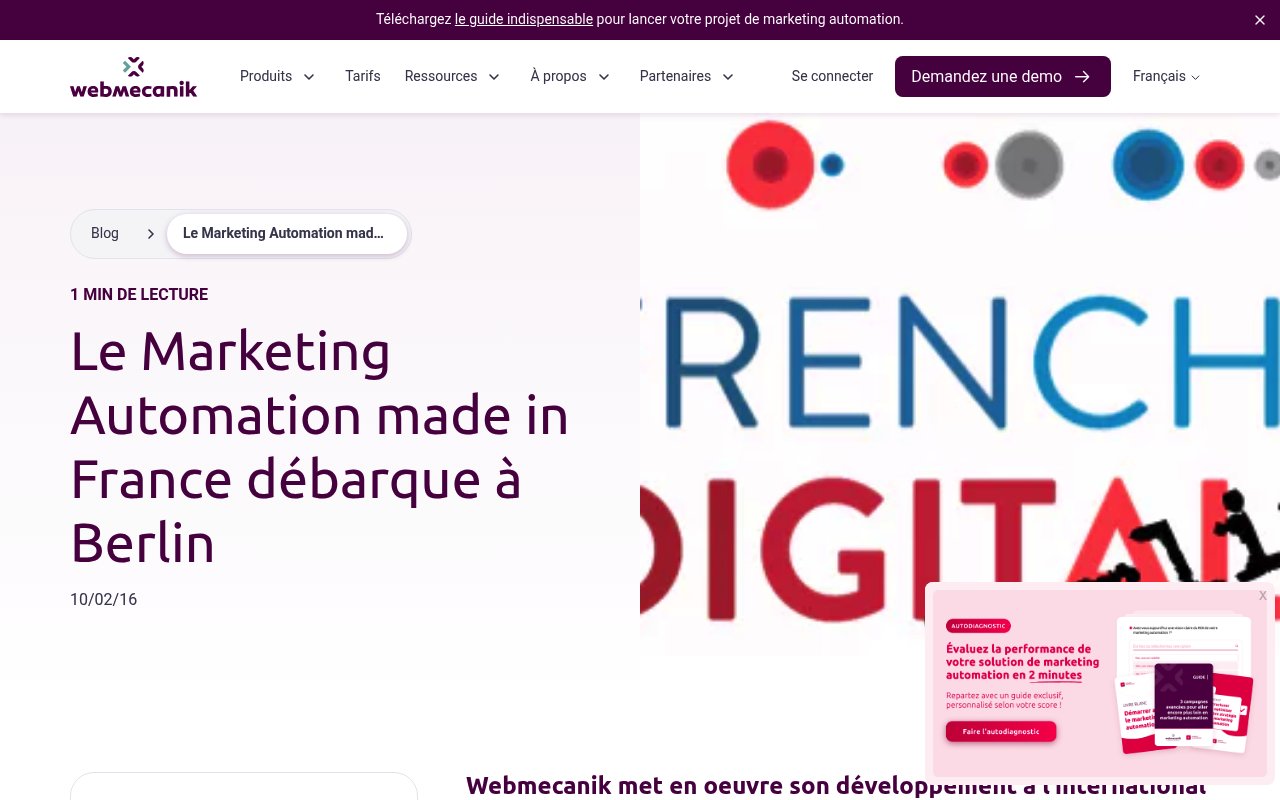The width and height of the screenshot is (1280, 800).
Task: Click the '2 minutes' underlined text in popup
Action: coord(1055,675)
